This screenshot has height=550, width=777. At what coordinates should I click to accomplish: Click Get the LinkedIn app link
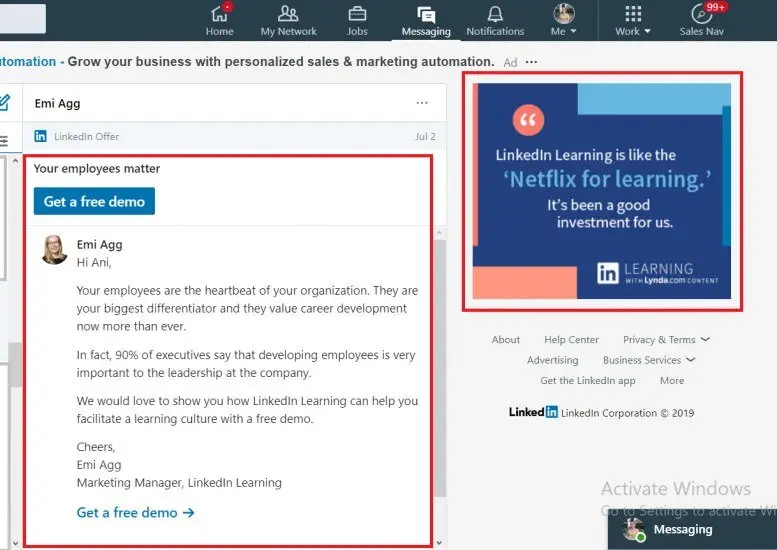pos(588,381)
